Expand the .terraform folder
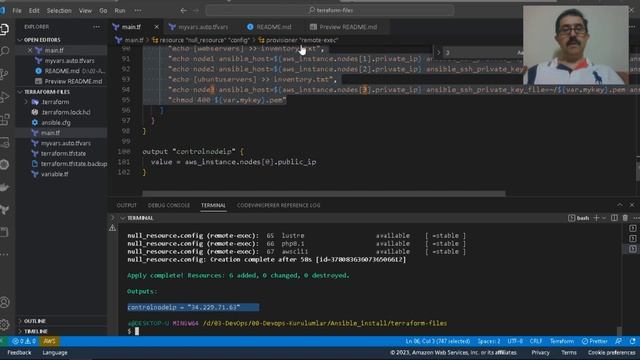Viewport: 640px width, 360px height. pos(55,102)
